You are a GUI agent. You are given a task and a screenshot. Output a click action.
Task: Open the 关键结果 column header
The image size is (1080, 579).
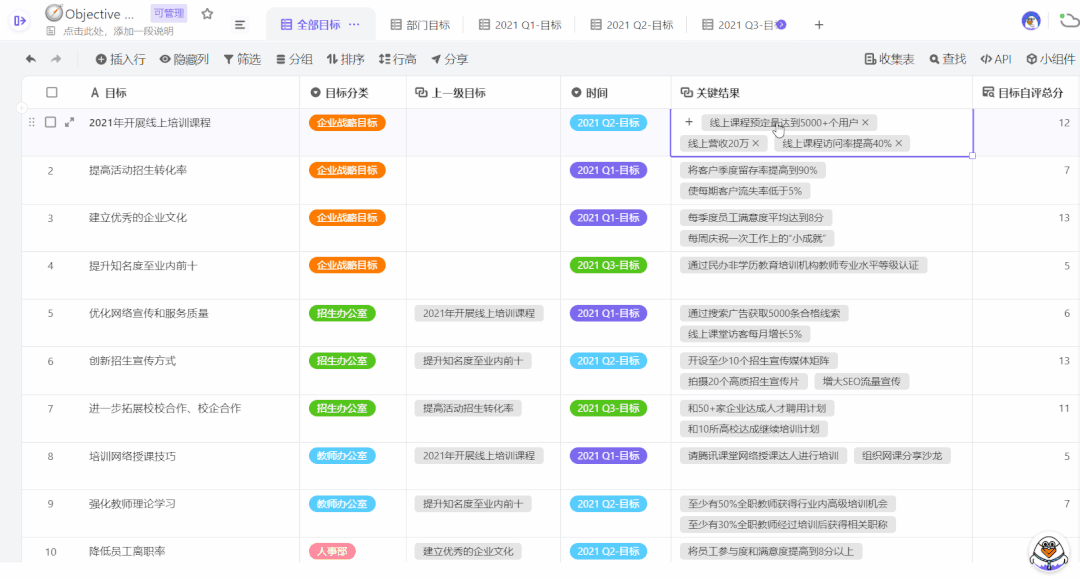tap(822, 92)
